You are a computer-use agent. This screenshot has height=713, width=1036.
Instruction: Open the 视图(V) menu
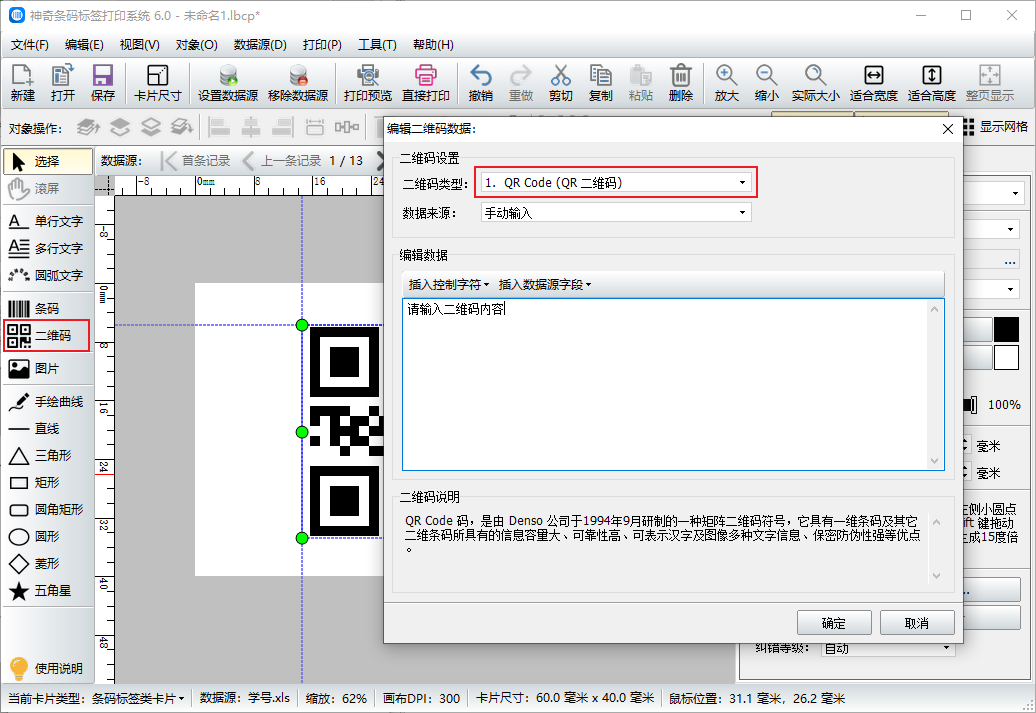pos(139,45)
